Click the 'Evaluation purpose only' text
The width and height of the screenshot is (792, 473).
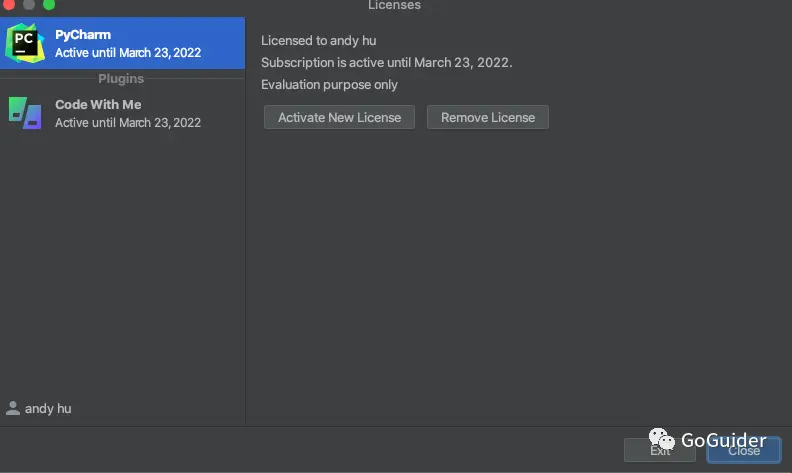pyautogui.click(x=329, y=84)
